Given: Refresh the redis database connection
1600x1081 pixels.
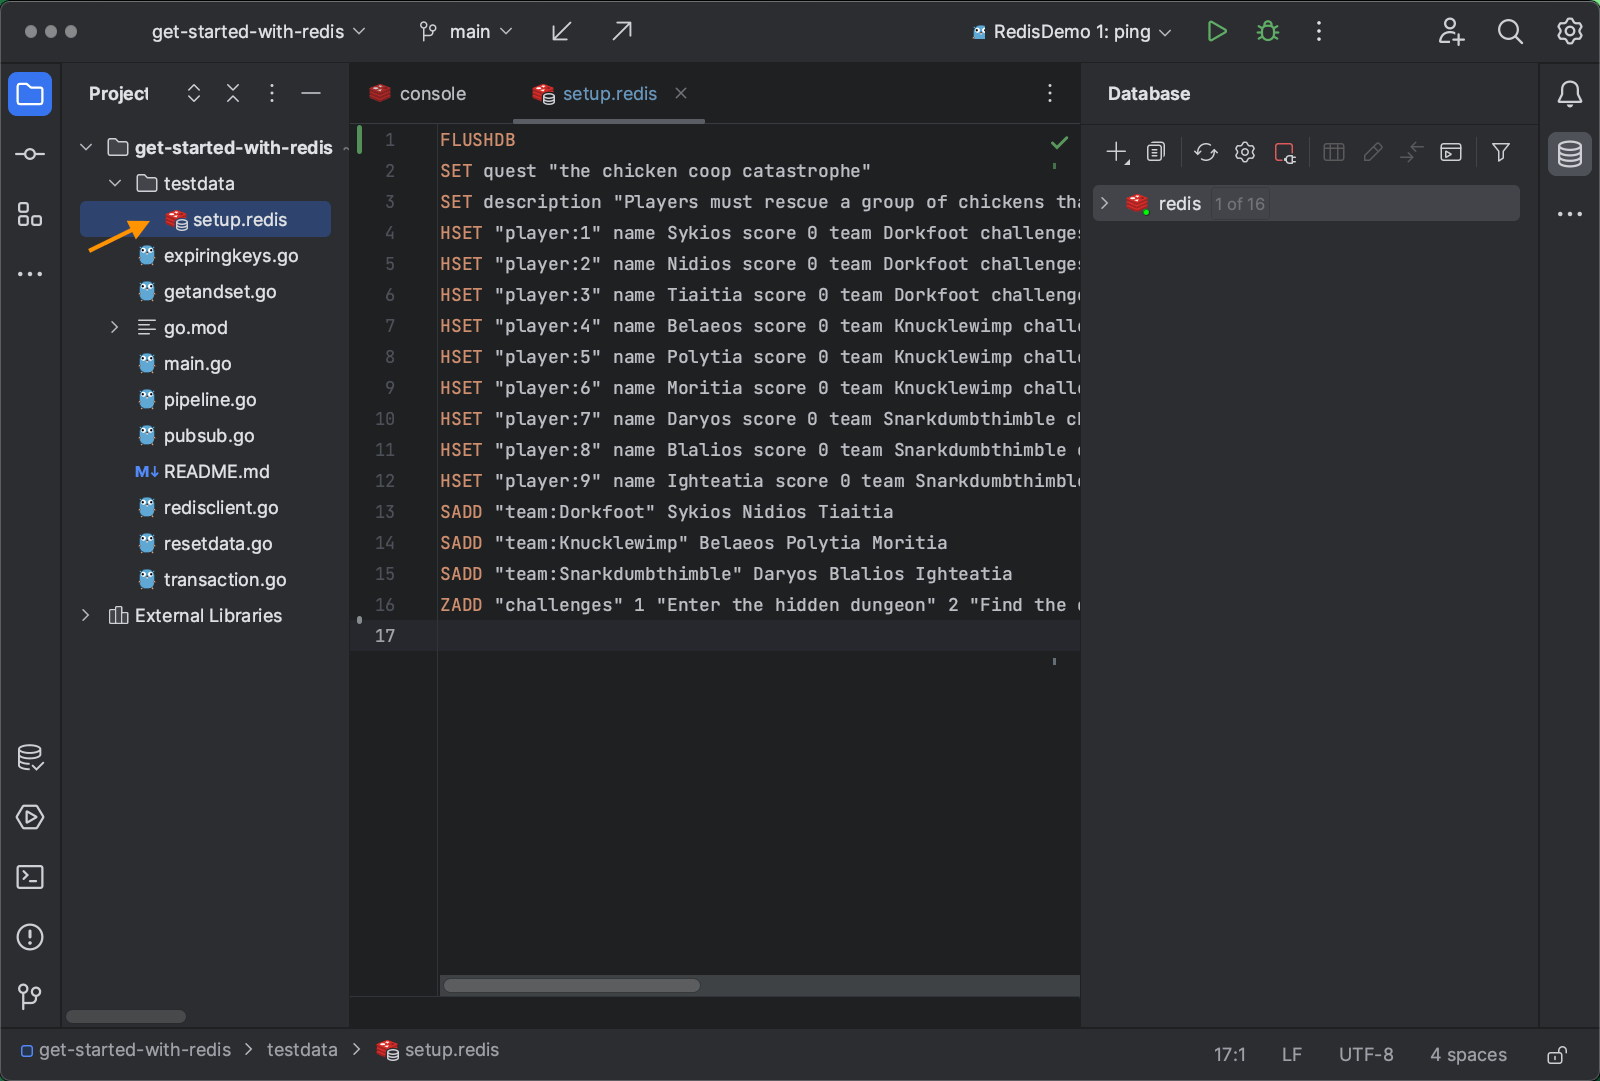Looking at the screenshot, I should [1205, 152].
